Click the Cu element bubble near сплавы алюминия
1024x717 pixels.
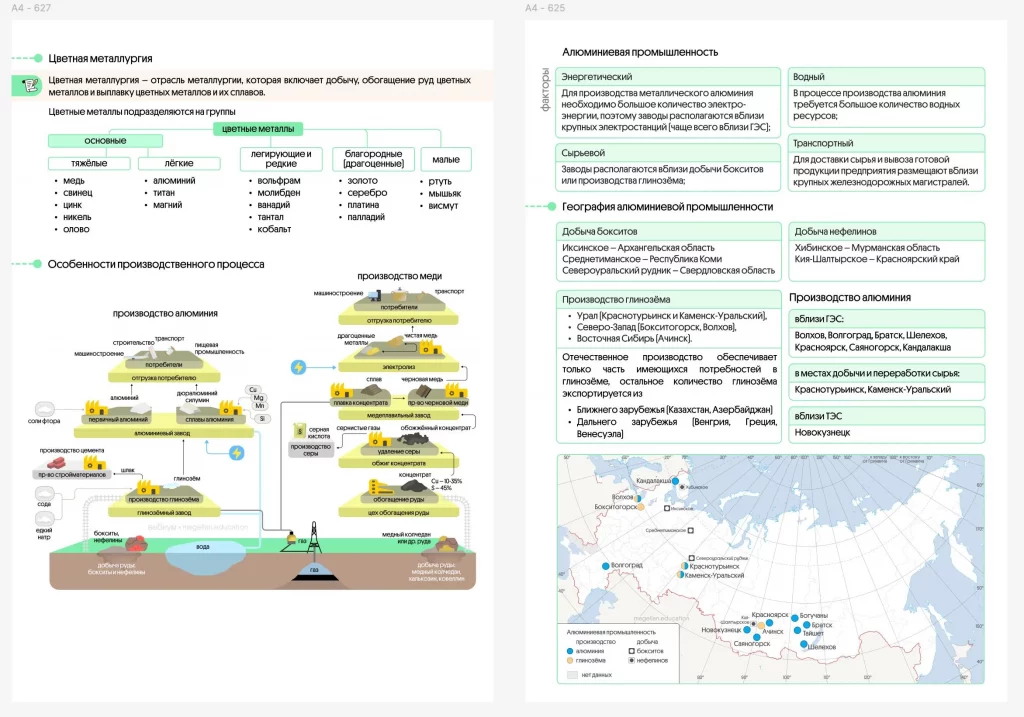pos(253,391)
